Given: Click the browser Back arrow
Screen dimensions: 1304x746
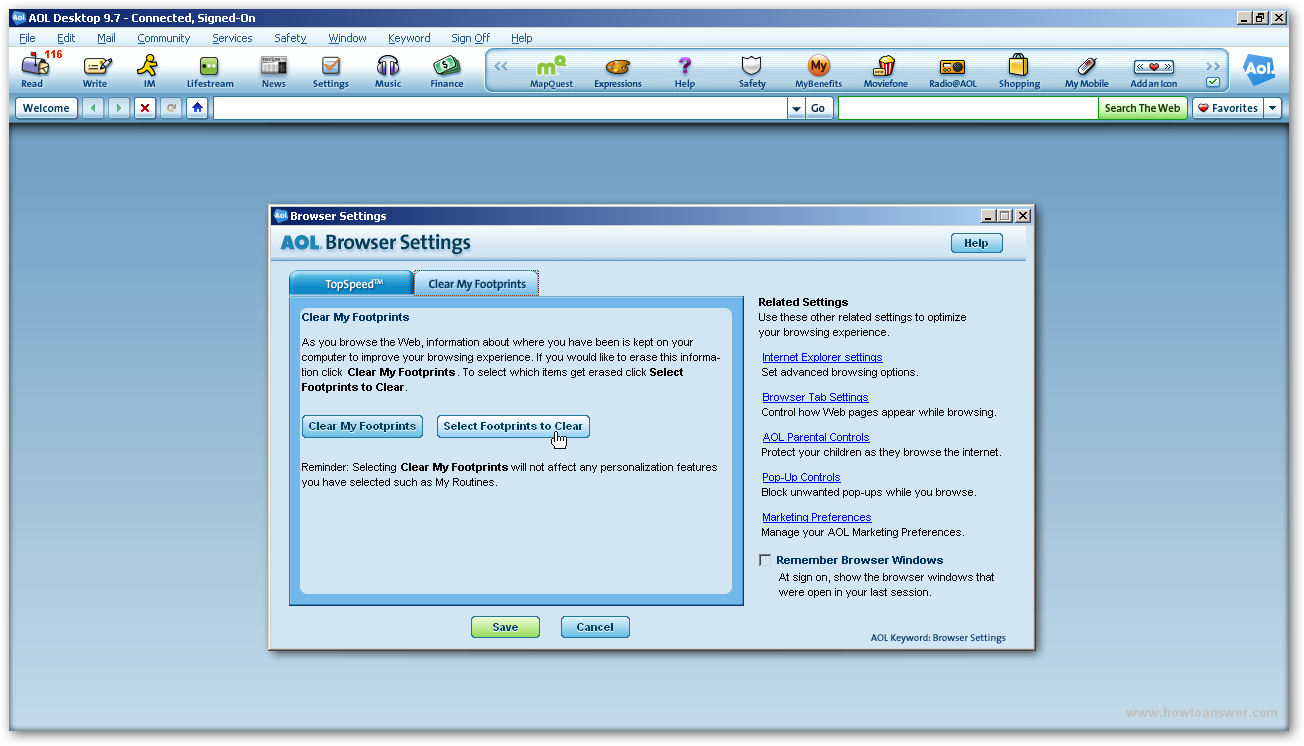Looking at the screenshot, I should point(93,108).
